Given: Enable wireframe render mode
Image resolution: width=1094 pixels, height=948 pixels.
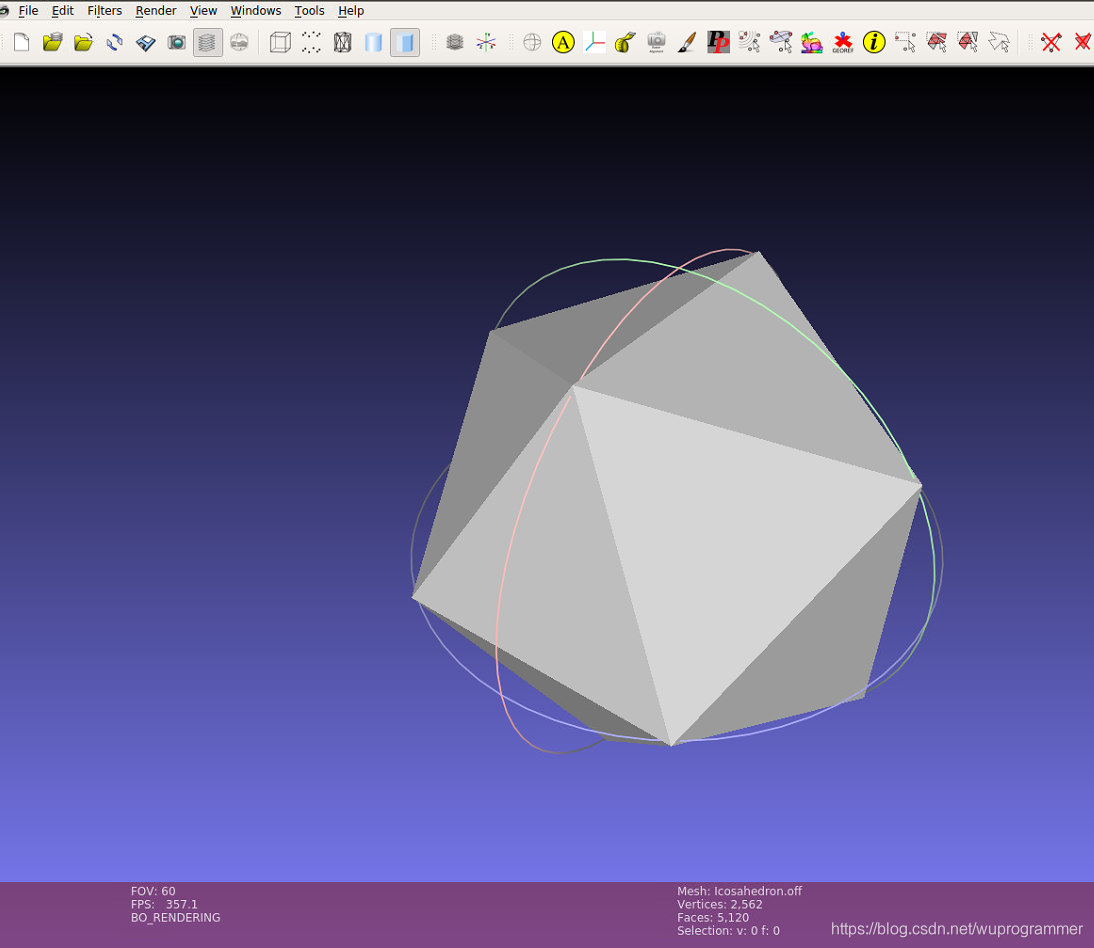Looking at the screenshot, I should (x=343, y=43).
